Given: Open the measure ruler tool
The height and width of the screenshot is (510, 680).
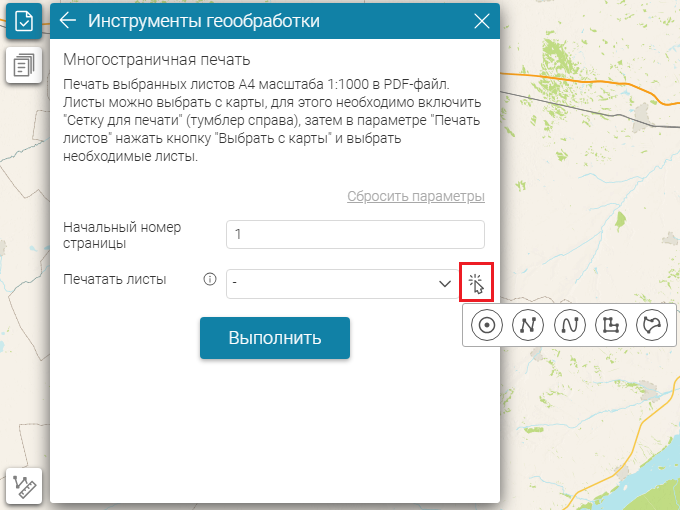Looking at the screenshot, I should coord(24,486).
